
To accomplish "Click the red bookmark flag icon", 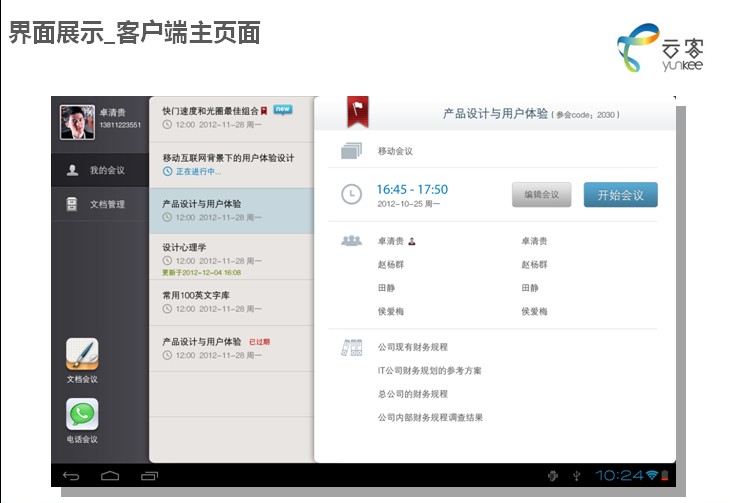I will pos(357,112).
